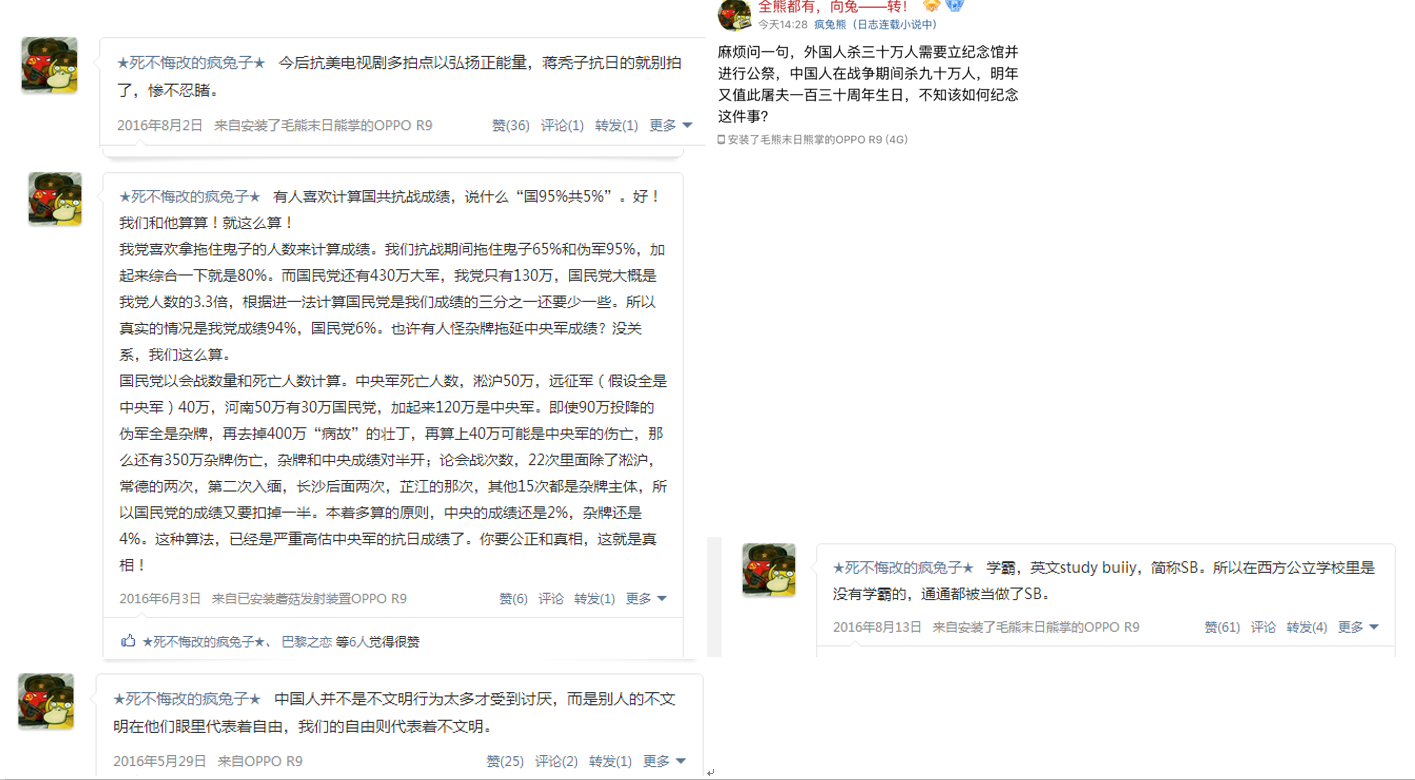Click the avatar on the May 29 post

coord(46,701)
